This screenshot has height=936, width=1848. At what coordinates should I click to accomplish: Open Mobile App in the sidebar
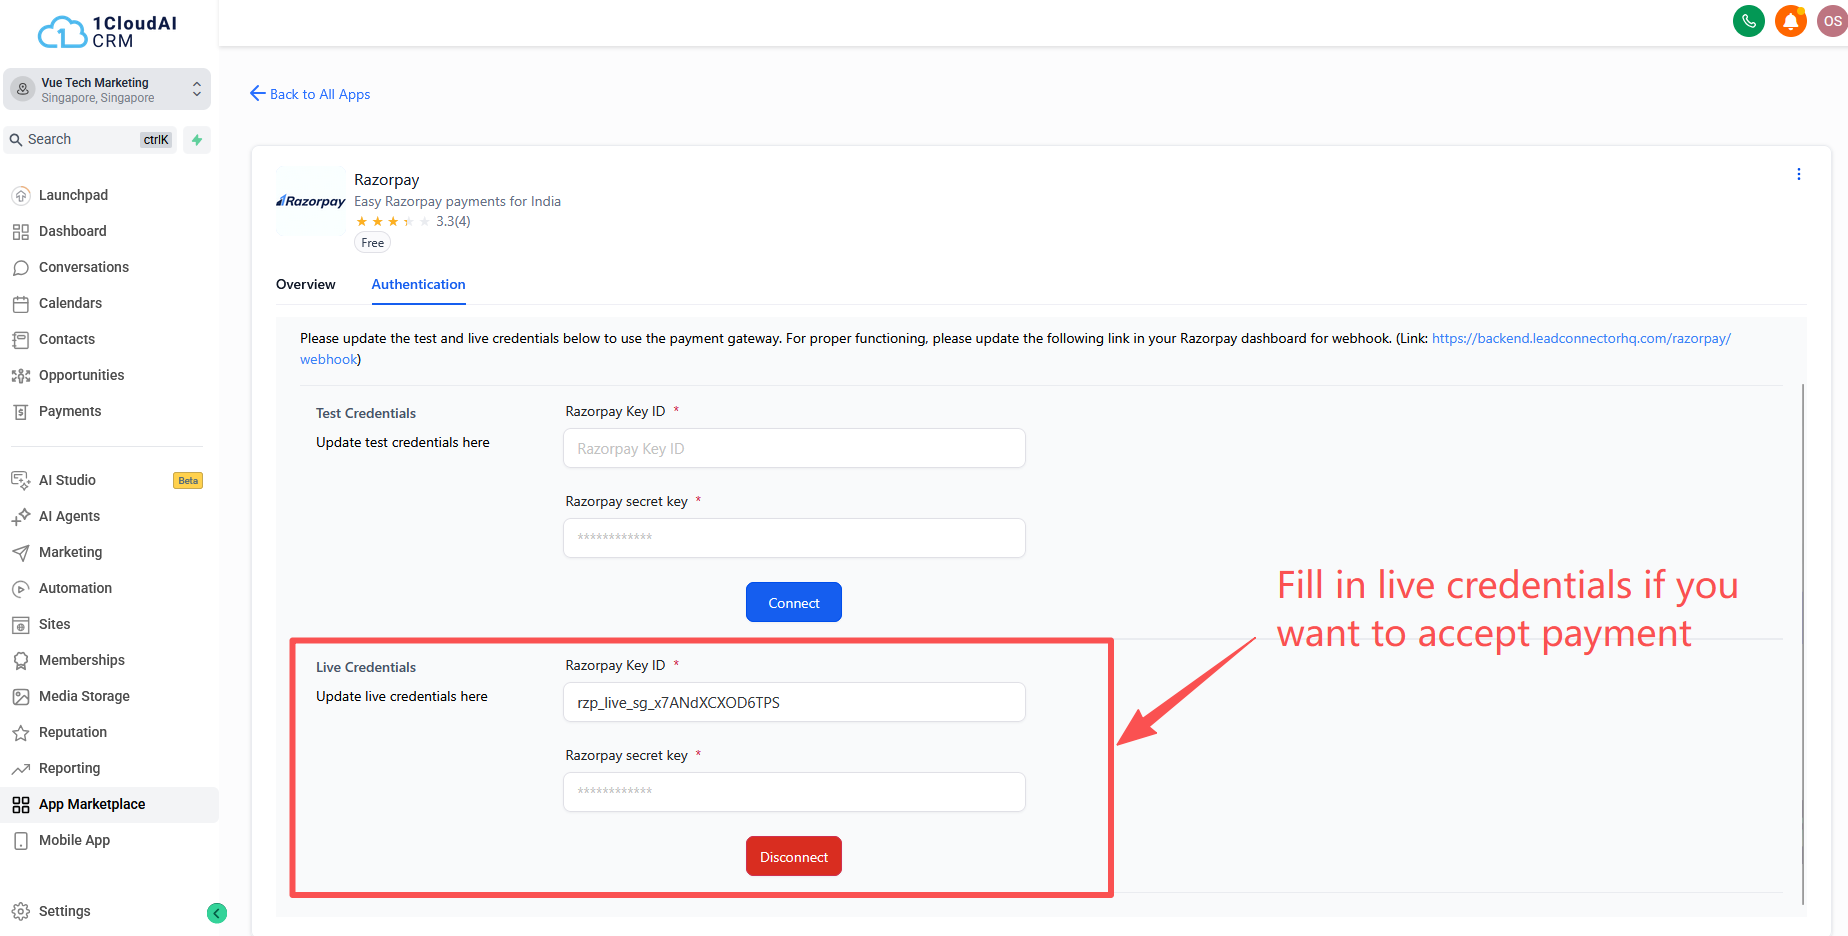(x=74, y=840)
